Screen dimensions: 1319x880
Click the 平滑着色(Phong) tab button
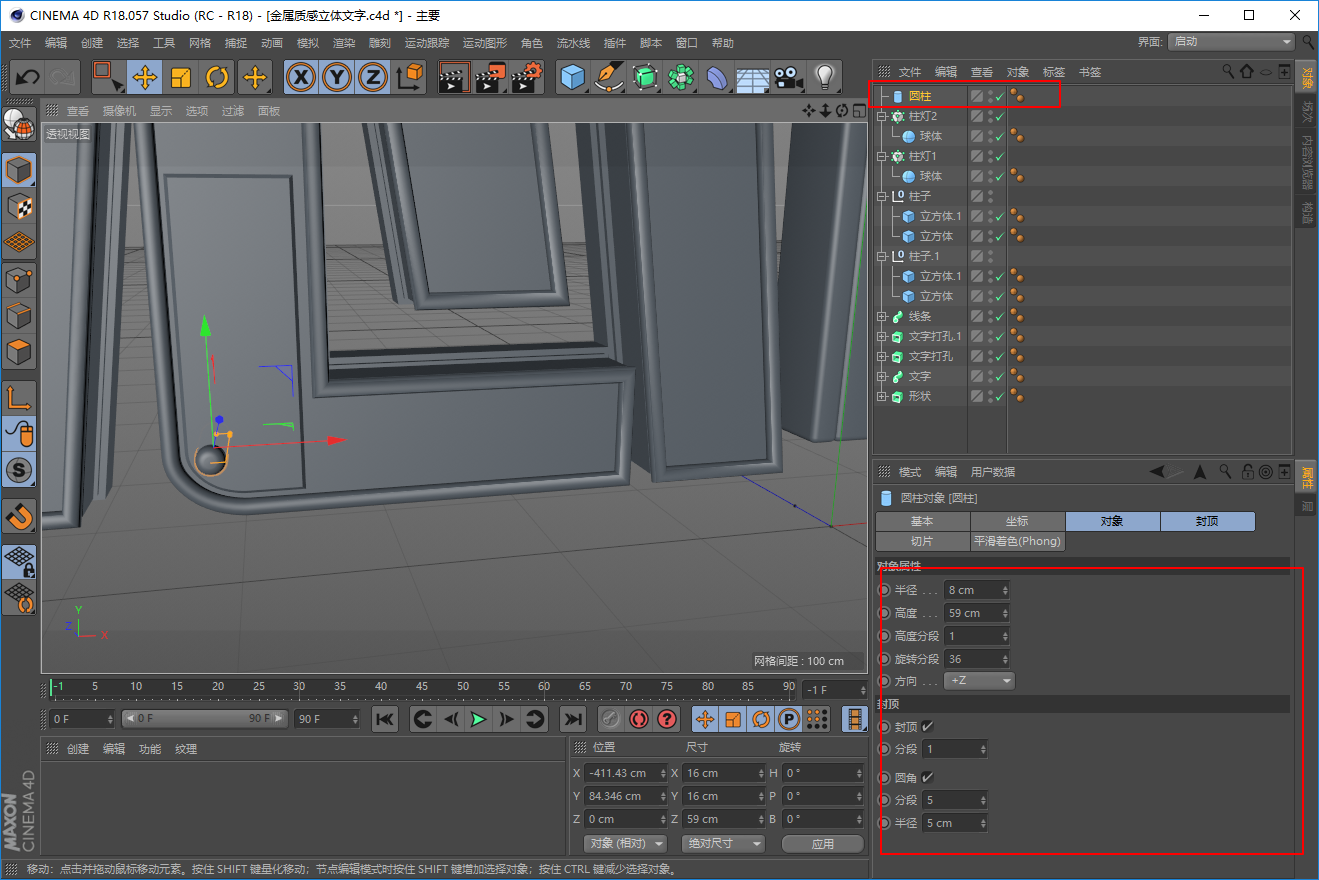click(1017, 541)
